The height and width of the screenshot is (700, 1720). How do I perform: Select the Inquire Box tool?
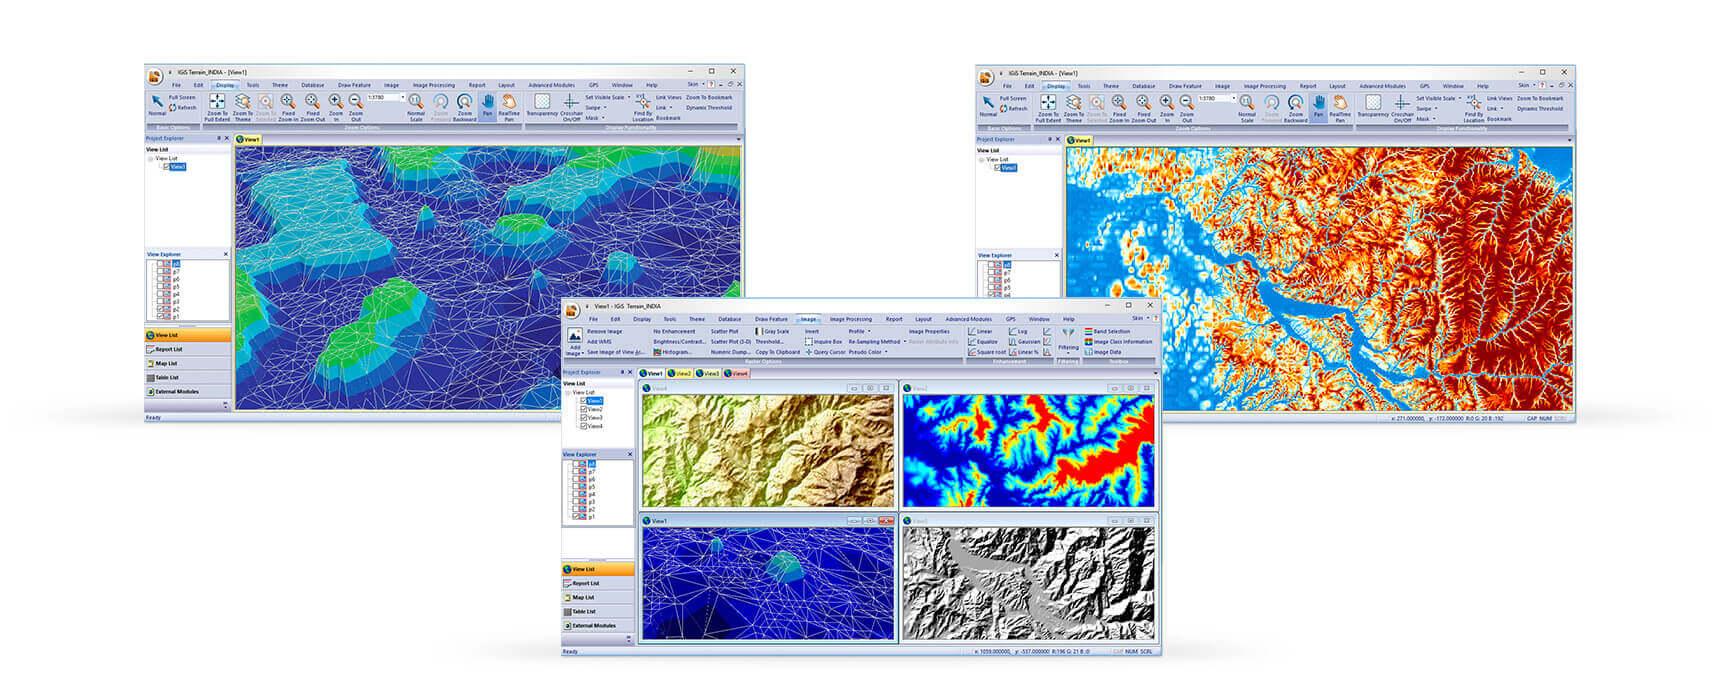(826, 342)
